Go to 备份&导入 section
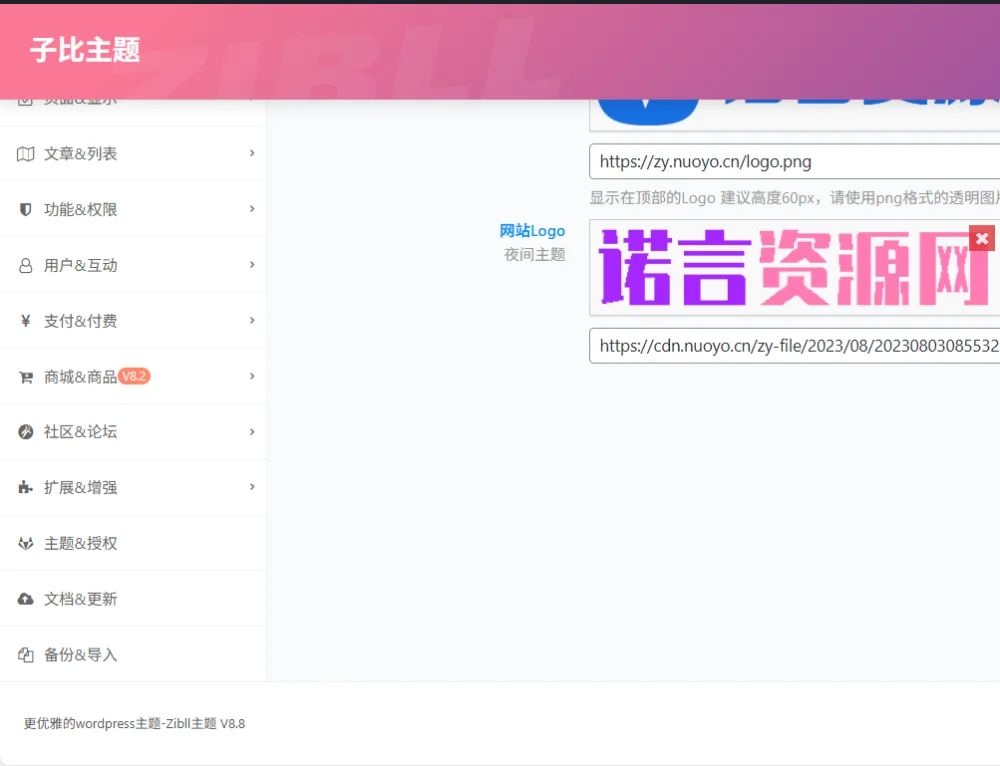Screen dimensions: 1000x766 click(x=133, y=654)
